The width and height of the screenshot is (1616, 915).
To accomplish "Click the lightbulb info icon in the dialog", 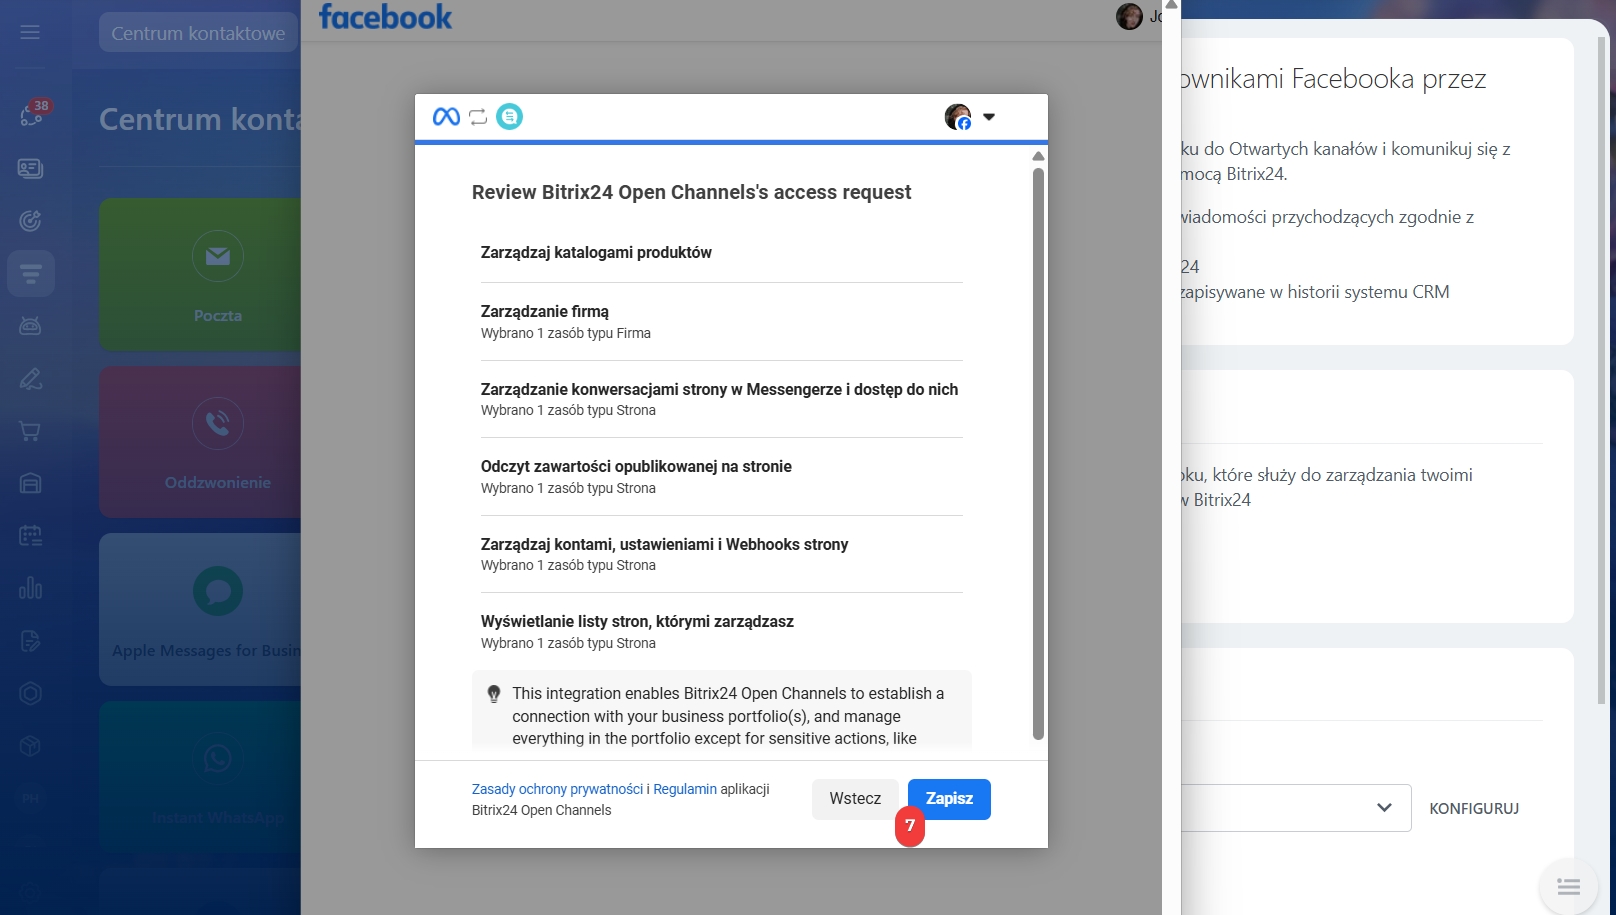I will tap(493, 694).
